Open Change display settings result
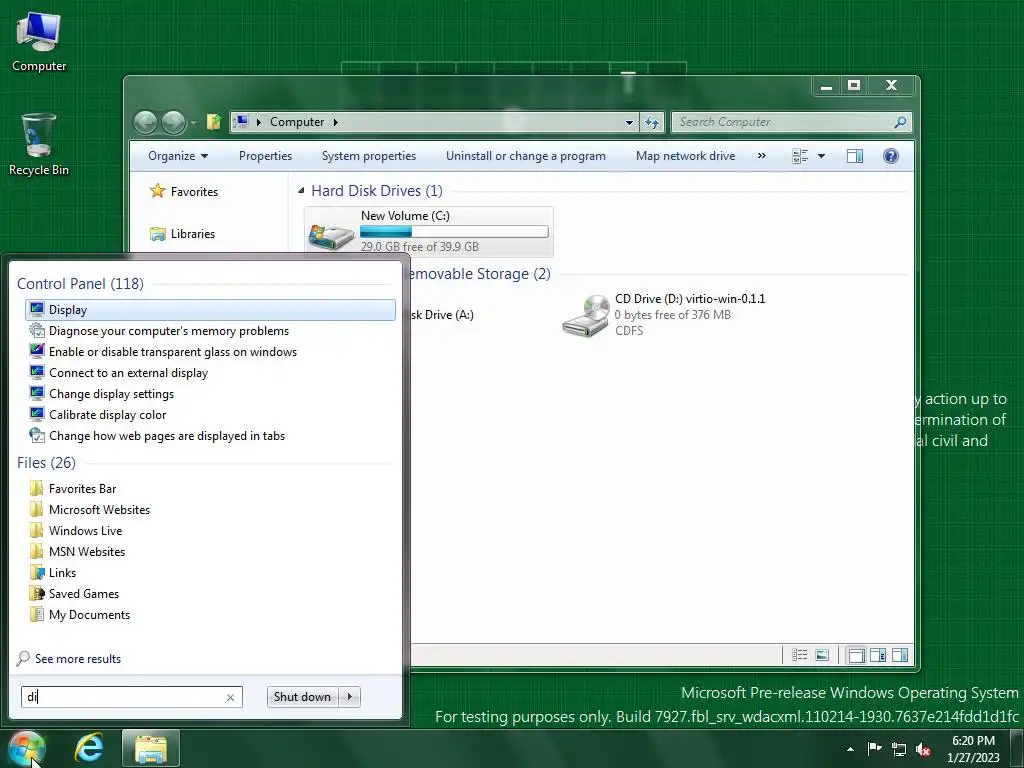This screenshot has width=1024, height=768. [x=111, y=394]
